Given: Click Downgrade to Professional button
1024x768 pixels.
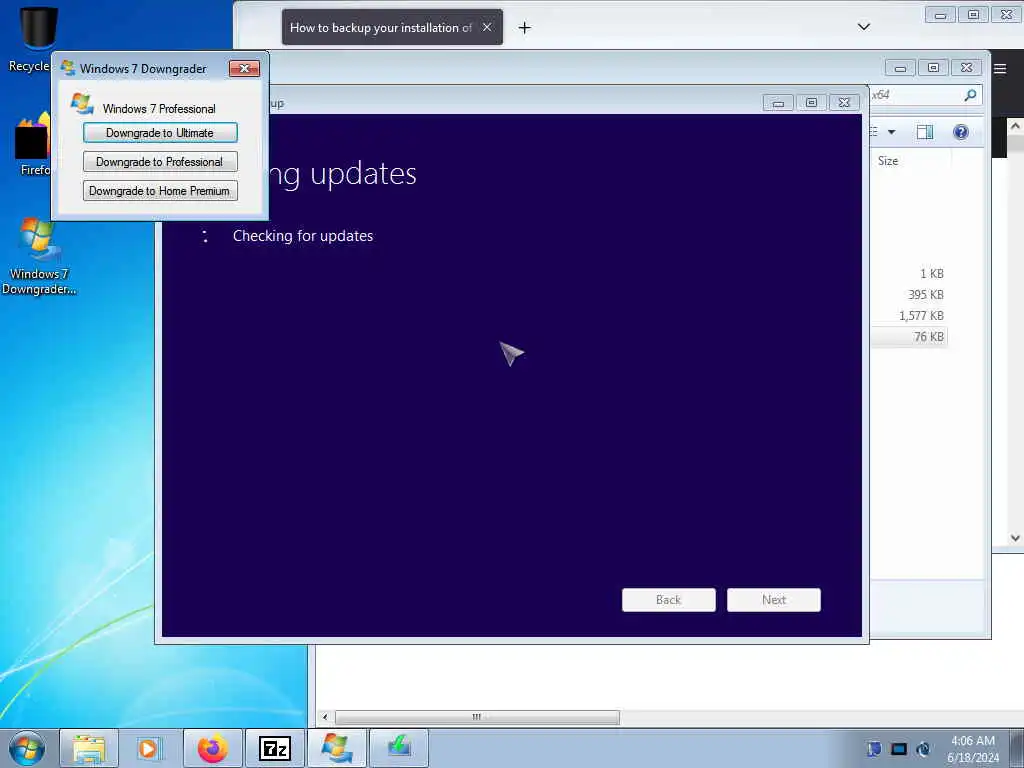Looking at the screenshot, I should [160, 161].
